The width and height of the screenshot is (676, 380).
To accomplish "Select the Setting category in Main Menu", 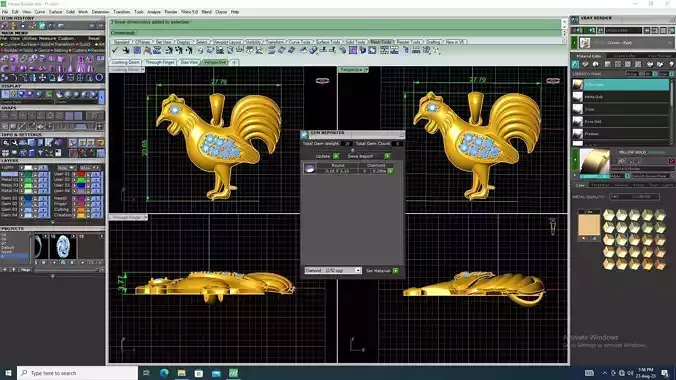I will tap(59, 50).
